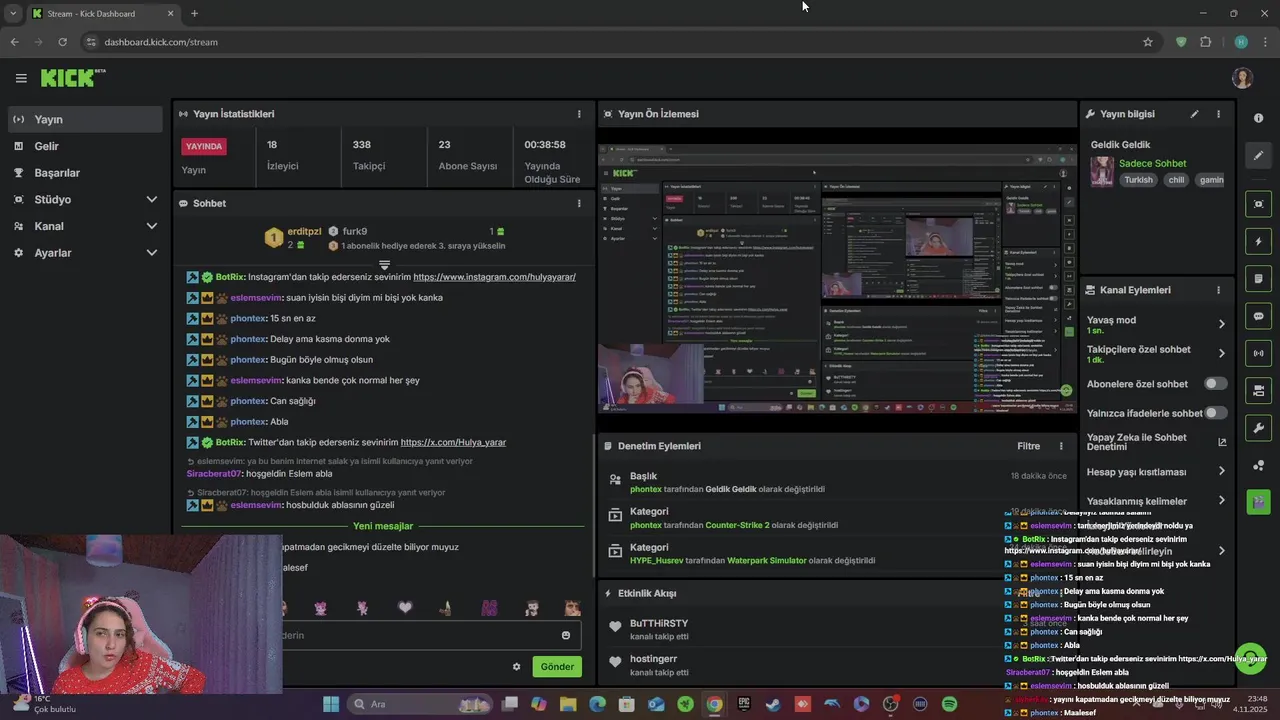Edit stream info with pencil icon in Yayın bilgisi
This screenshot has width=1280, height=720.
click(x=1194, y=114)
